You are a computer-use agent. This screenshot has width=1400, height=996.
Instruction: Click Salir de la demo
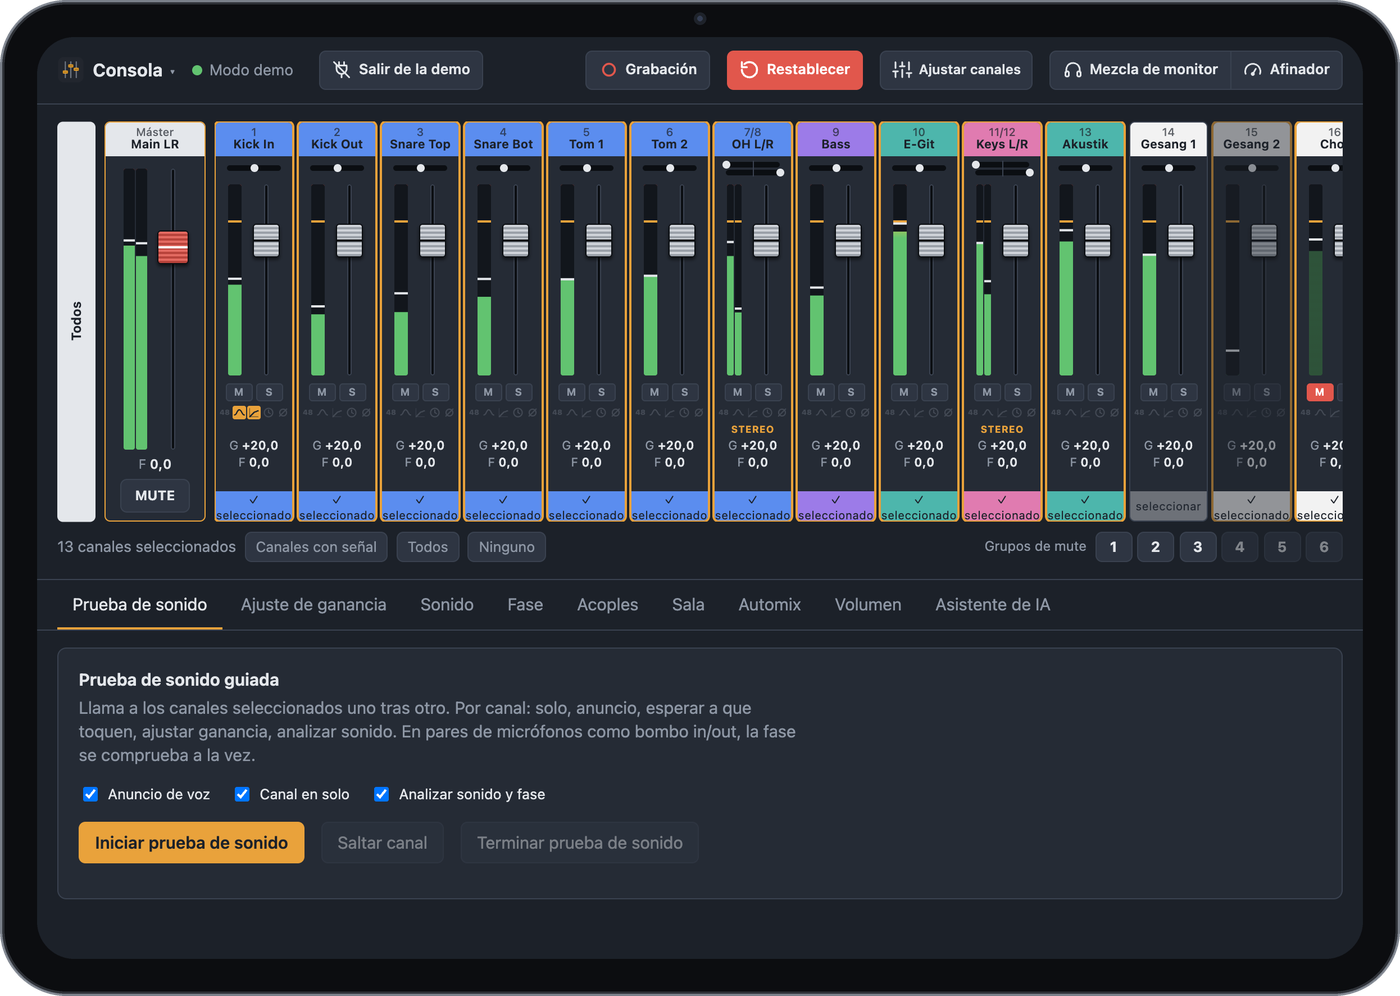click(x=401, y=70)
